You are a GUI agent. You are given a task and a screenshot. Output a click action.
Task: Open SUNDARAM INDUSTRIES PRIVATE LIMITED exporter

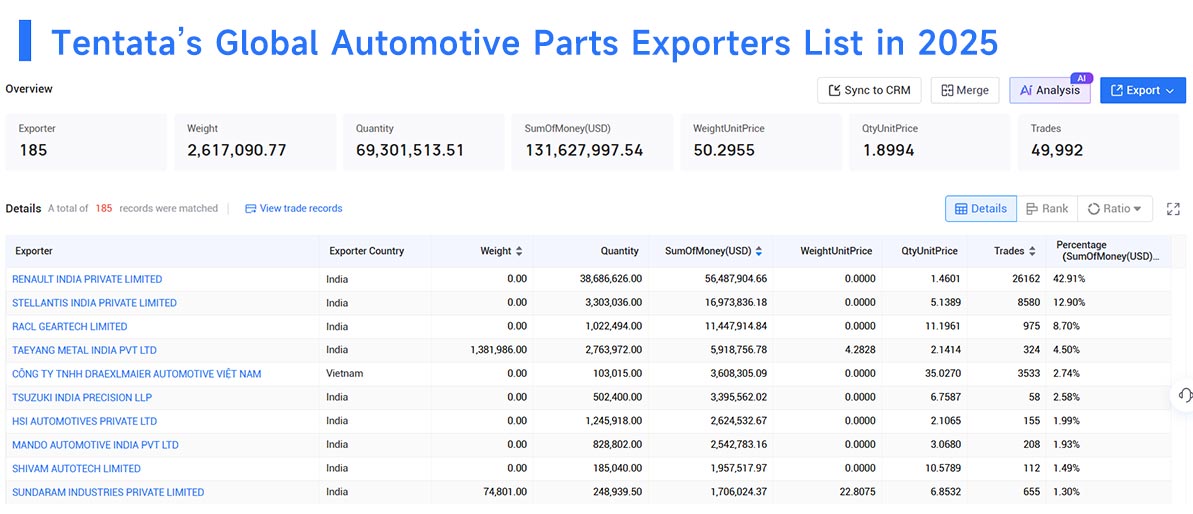point(108,492)
